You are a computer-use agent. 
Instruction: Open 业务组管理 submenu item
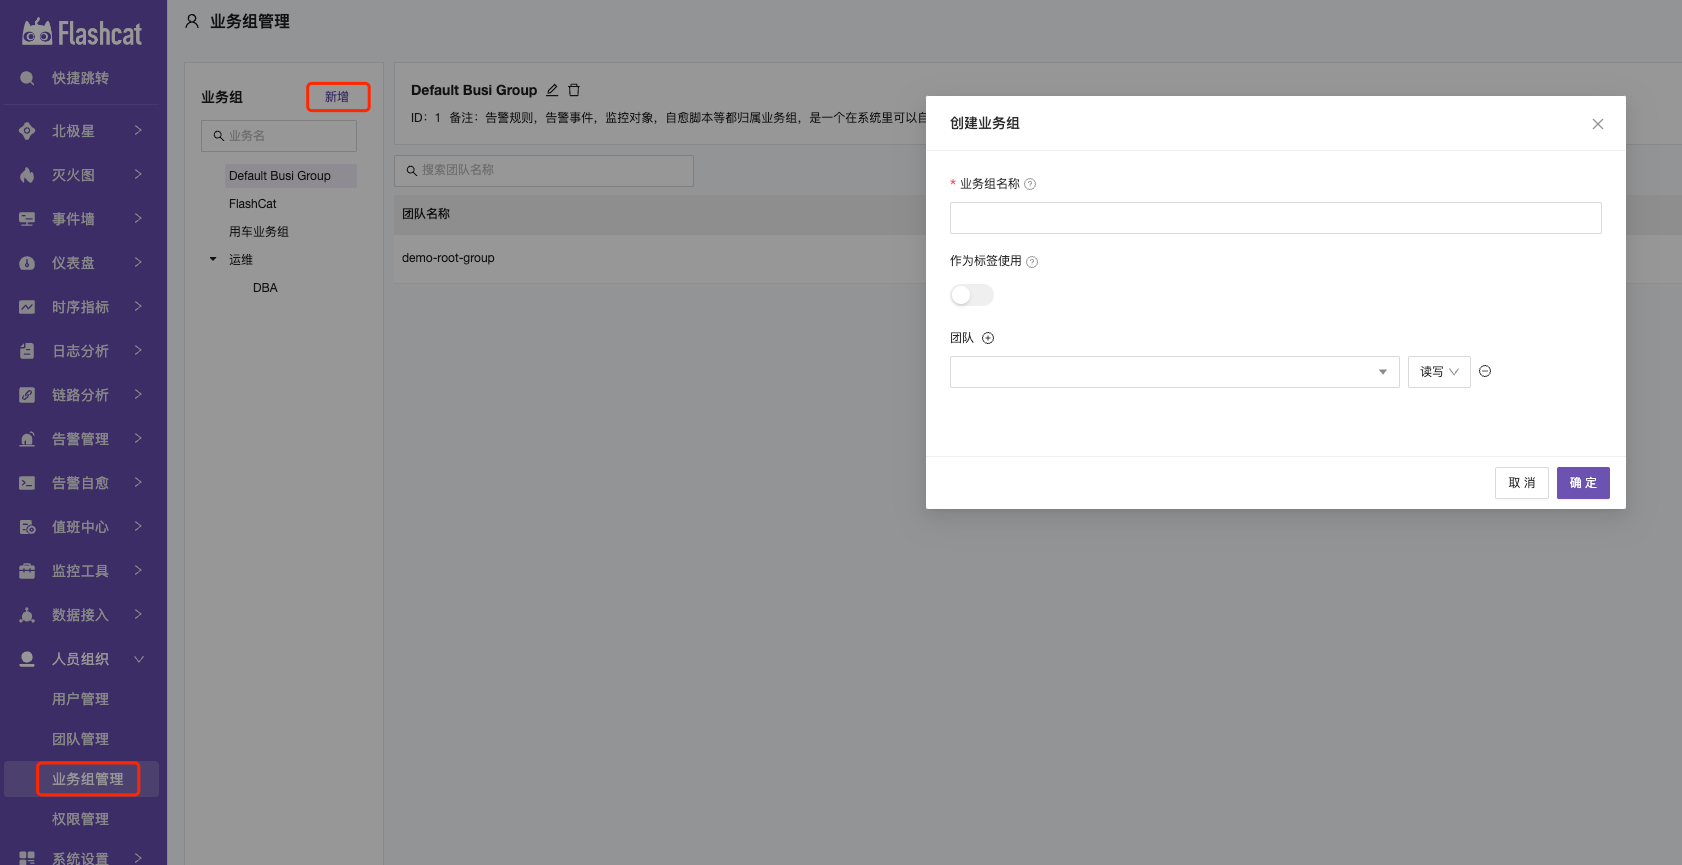click(x=87, y=779)
